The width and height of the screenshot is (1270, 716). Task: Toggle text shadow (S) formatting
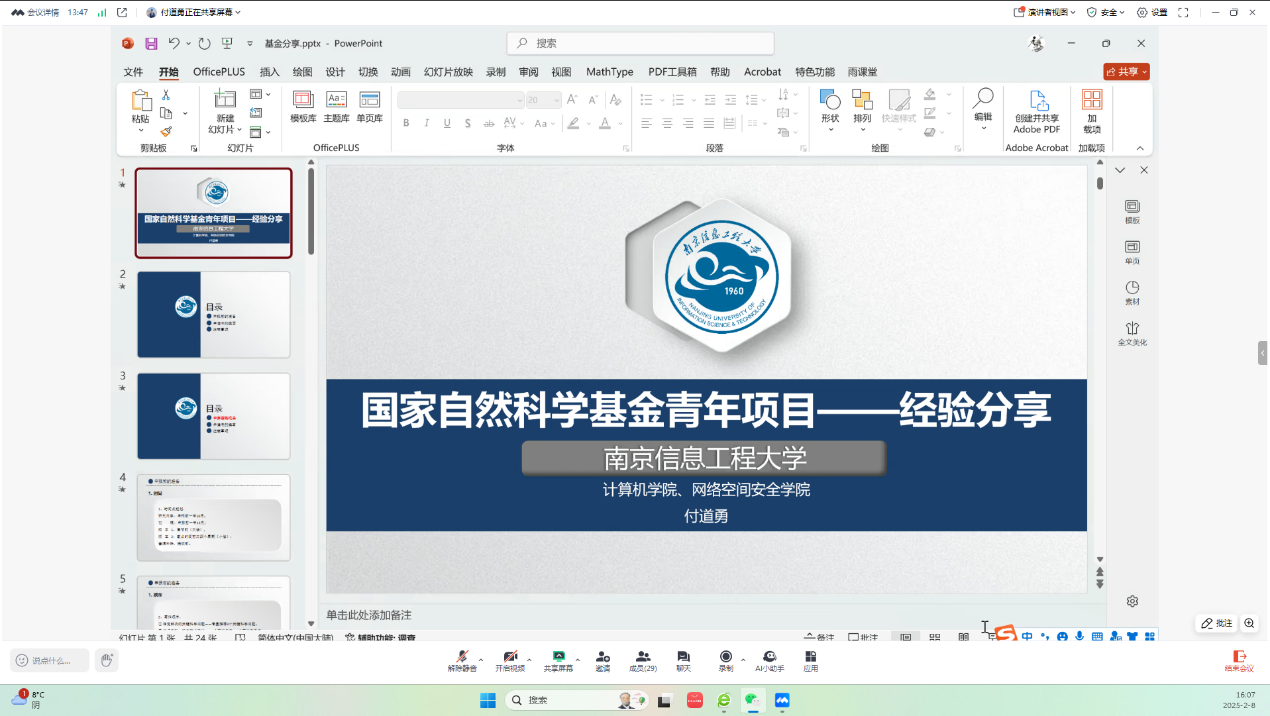[x=468, y=123]
